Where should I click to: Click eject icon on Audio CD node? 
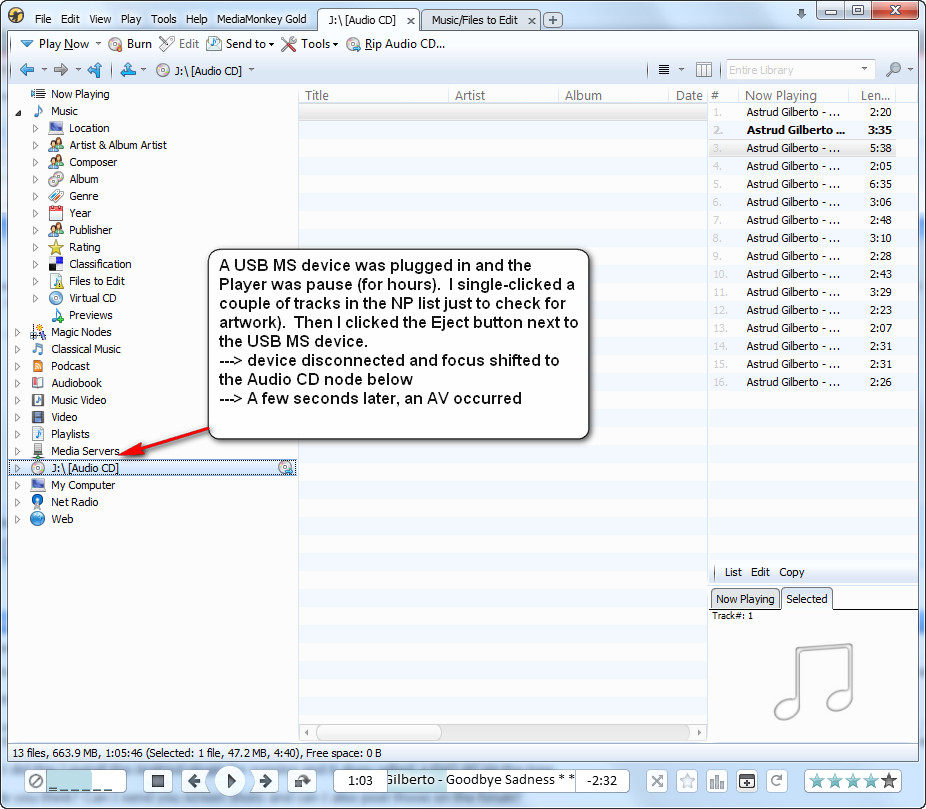286,468
